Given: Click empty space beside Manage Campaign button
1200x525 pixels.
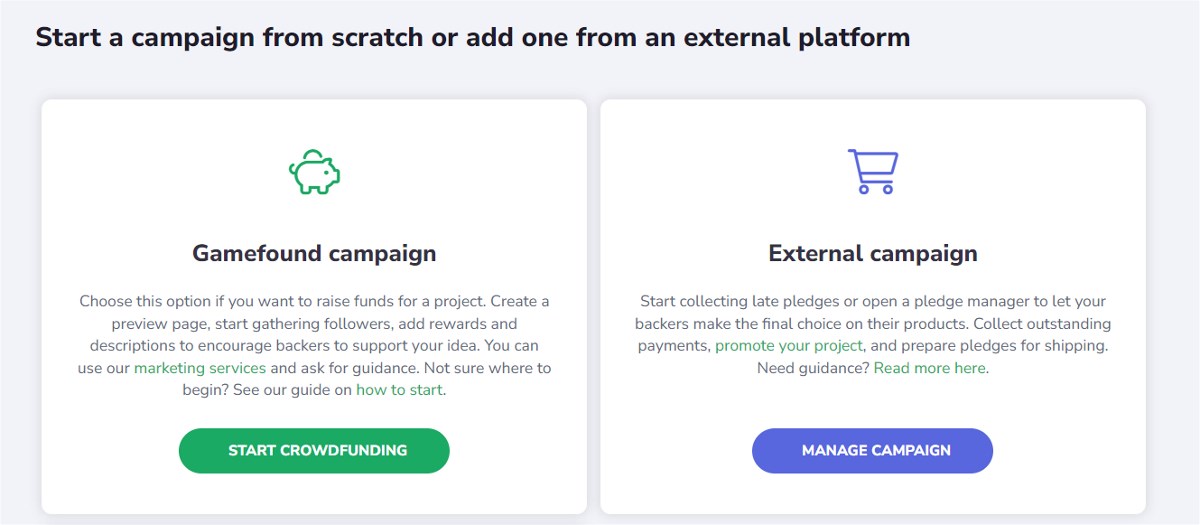Looking at the screenshot, I should pyautogui.click(x=1065, y=450).
